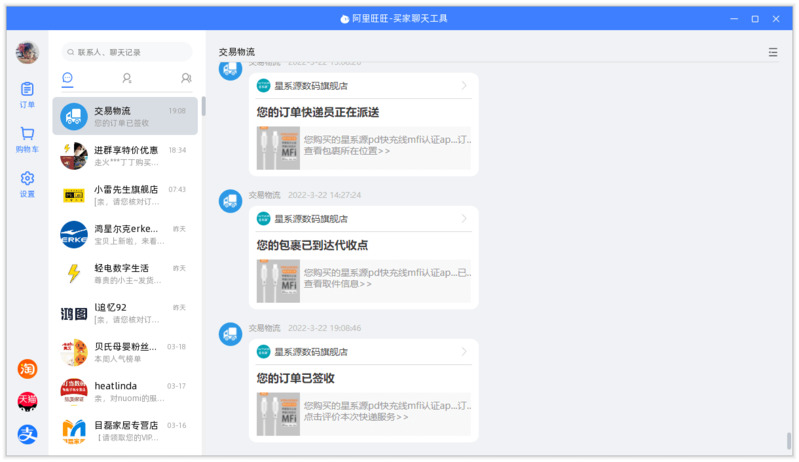Open the Orders (订单) sidebar icon
Image resolution: width=799 pixels, height=462 pixels.
27,94
